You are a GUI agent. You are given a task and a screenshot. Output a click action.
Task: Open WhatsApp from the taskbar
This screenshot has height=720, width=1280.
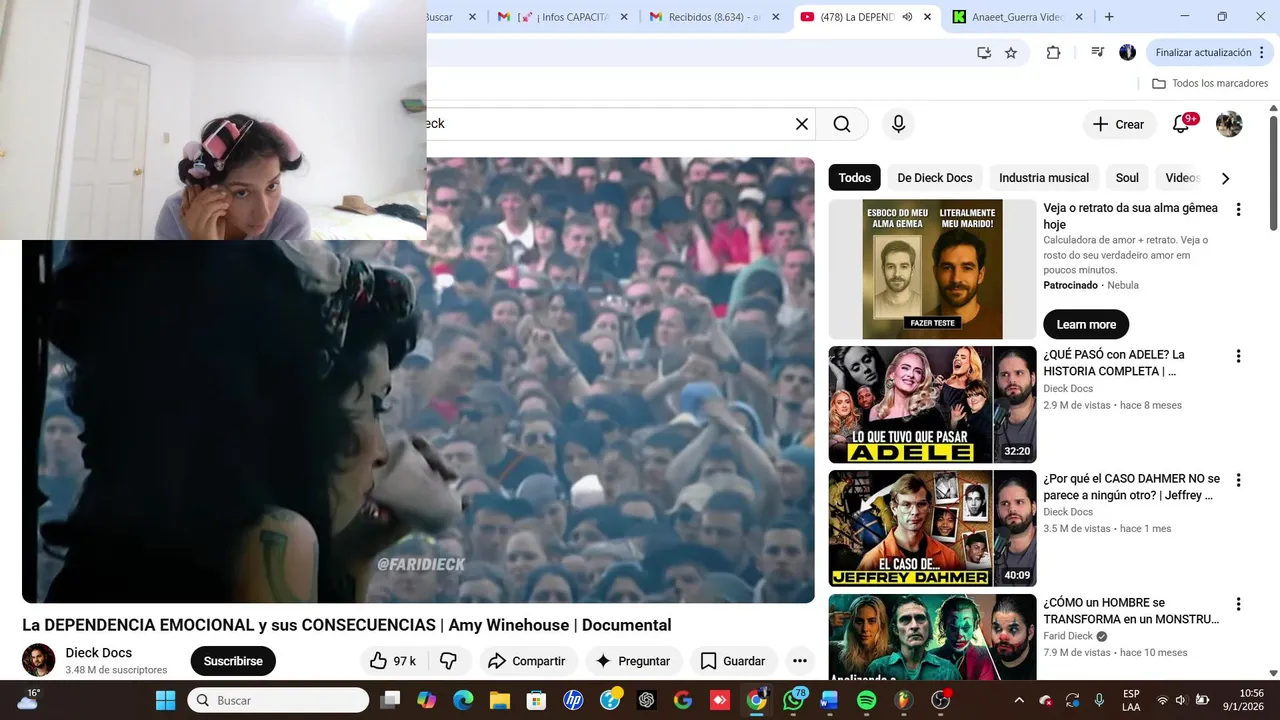coord(793,700)
